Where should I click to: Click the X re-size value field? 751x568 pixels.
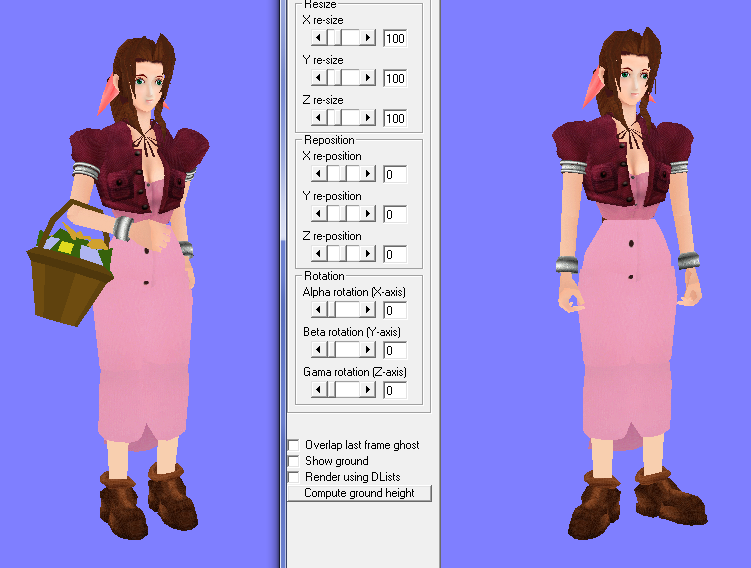[x=395, y=38]
